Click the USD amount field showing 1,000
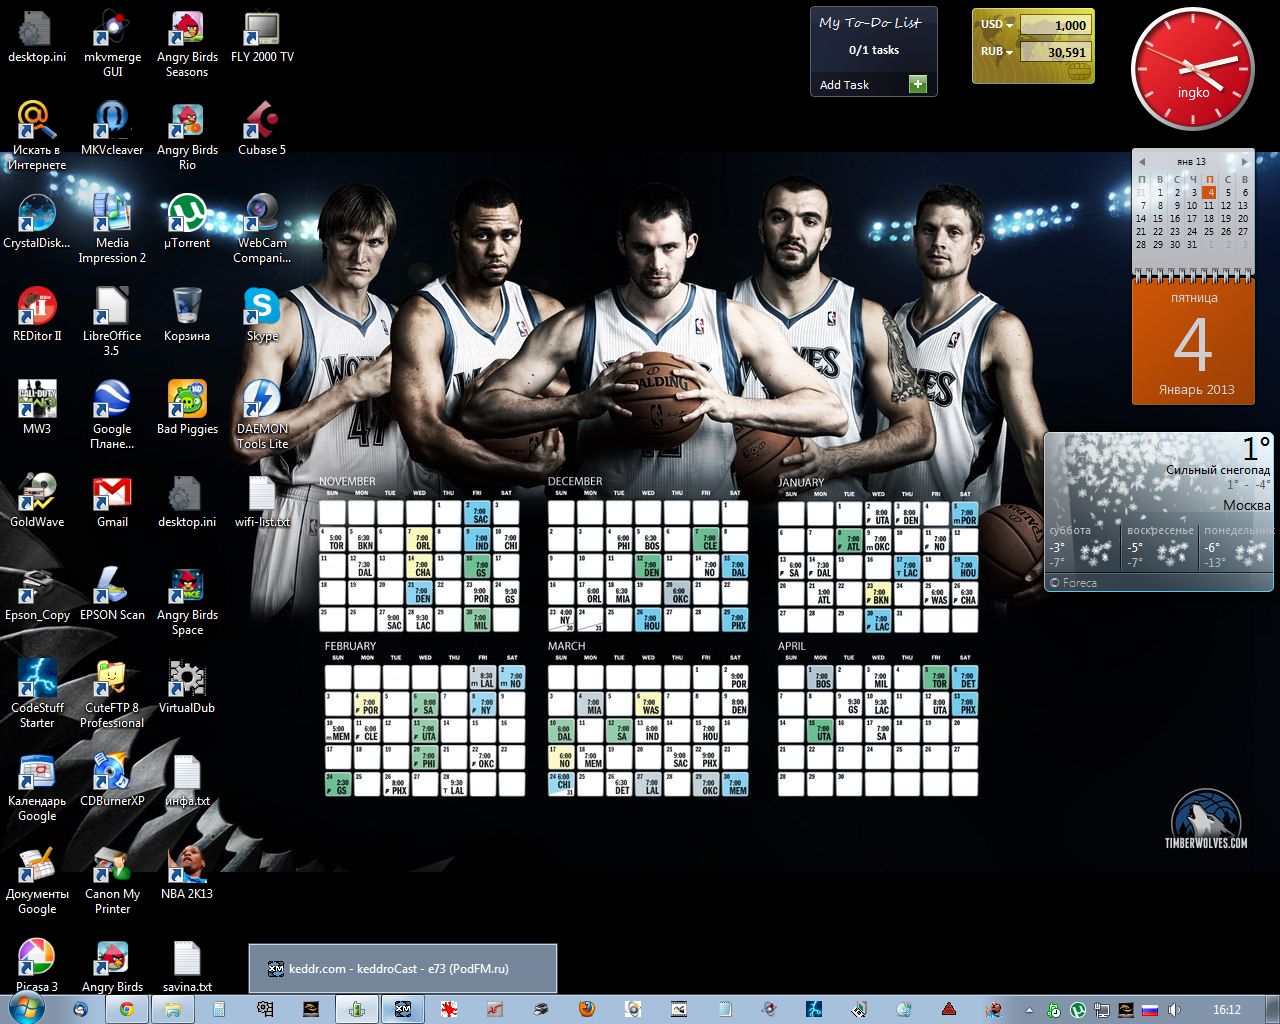The height and width of the screenshot is (1024, 1280). (x=1055, y=25)
